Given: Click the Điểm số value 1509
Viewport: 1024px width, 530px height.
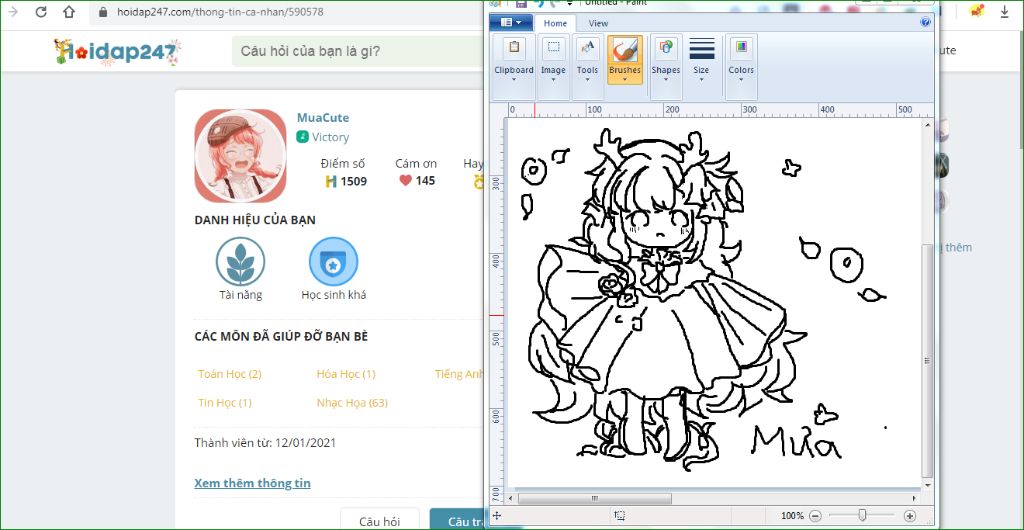Looking at the screenshot, I should pos(353,181).
